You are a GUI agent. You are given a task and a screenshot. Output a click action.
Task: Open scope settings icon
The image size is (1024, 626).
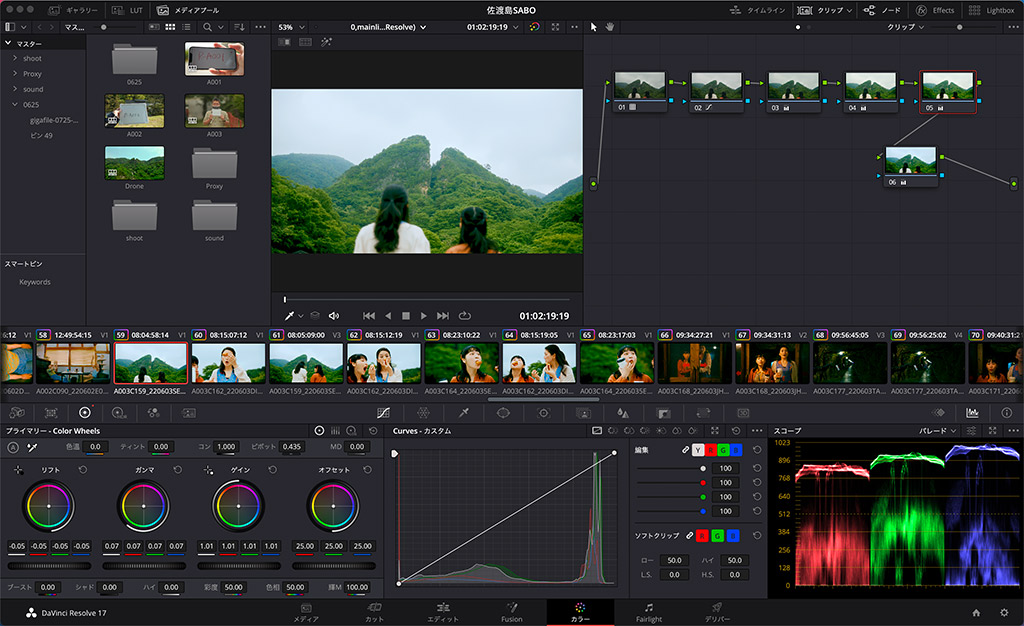(971, 431)
